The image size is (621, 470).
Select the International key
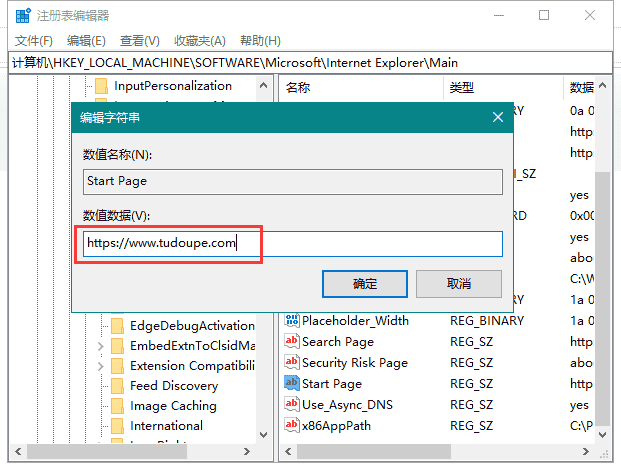pyautogui.click(x=166, y=426)
